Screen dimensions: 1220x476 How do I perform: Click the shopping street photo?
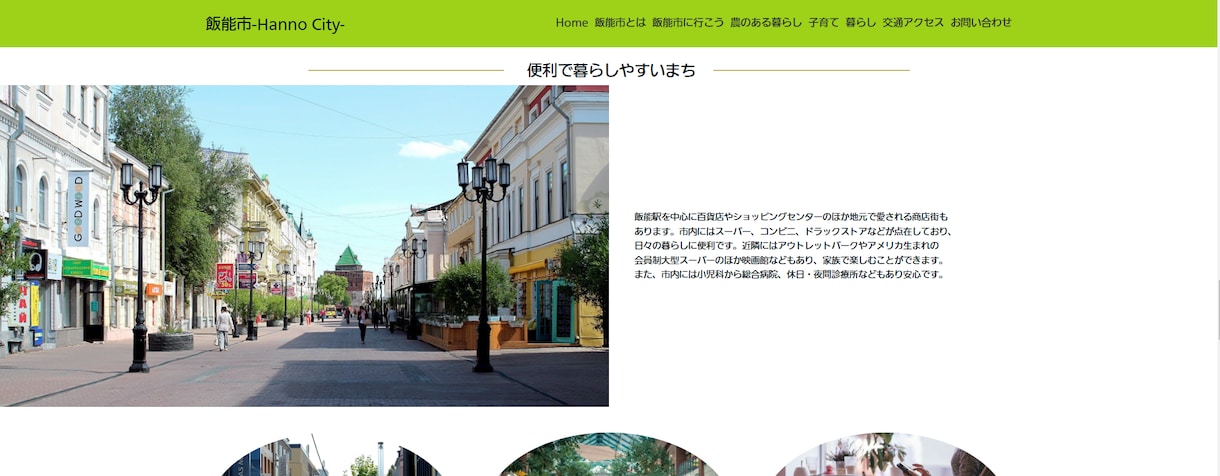coord(304,246)
